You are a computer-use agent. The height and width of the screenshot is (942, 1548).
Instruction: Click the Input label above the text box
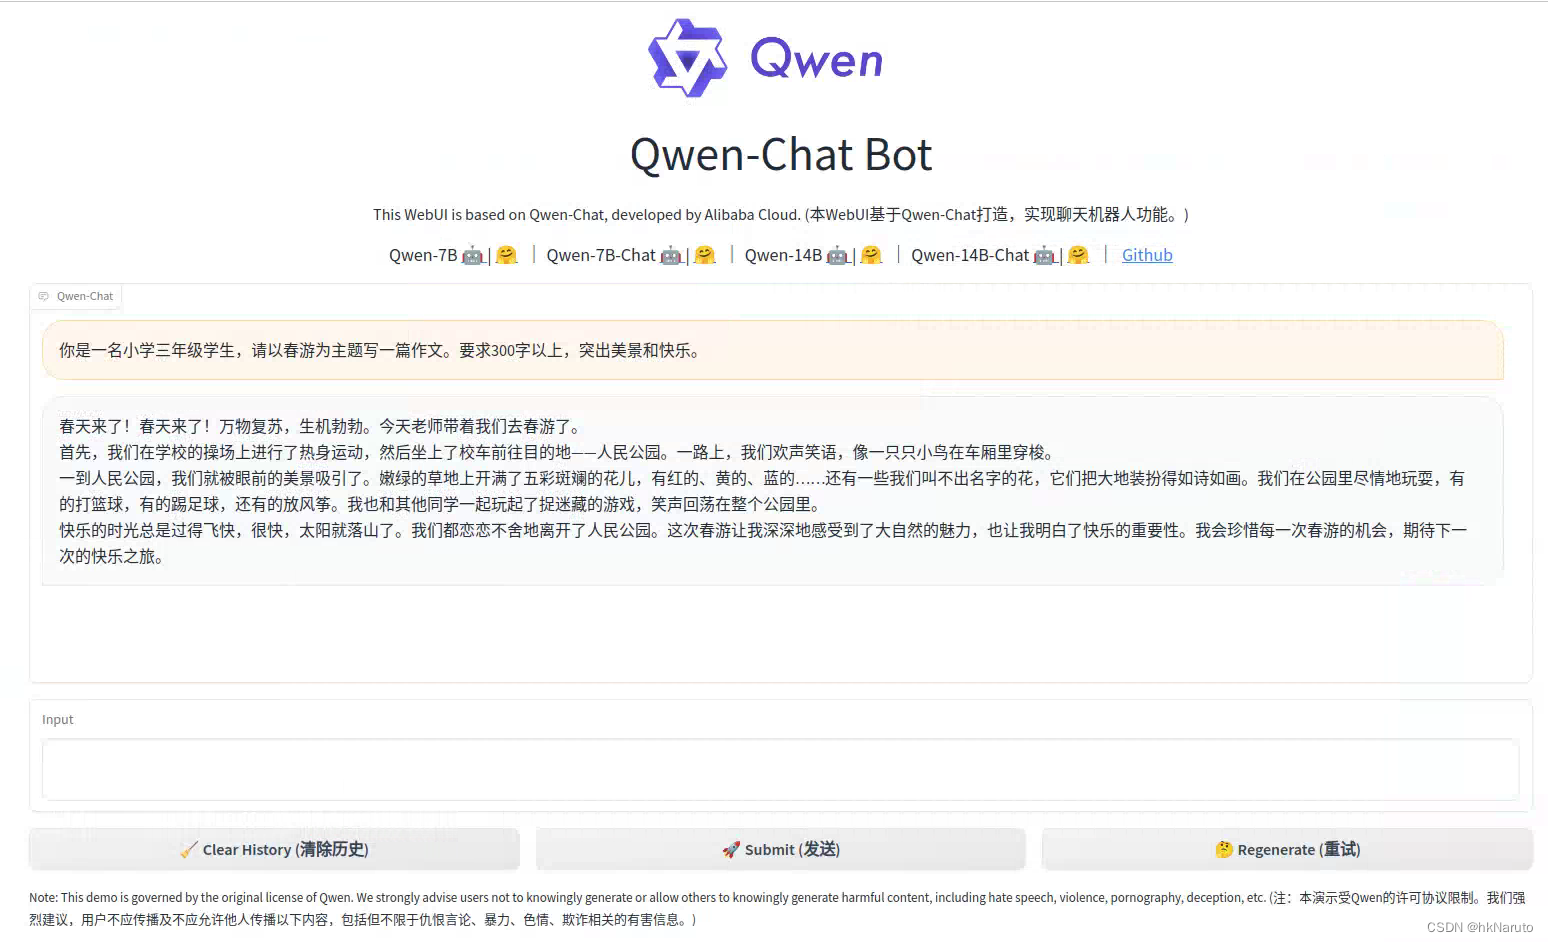[58, 719]
